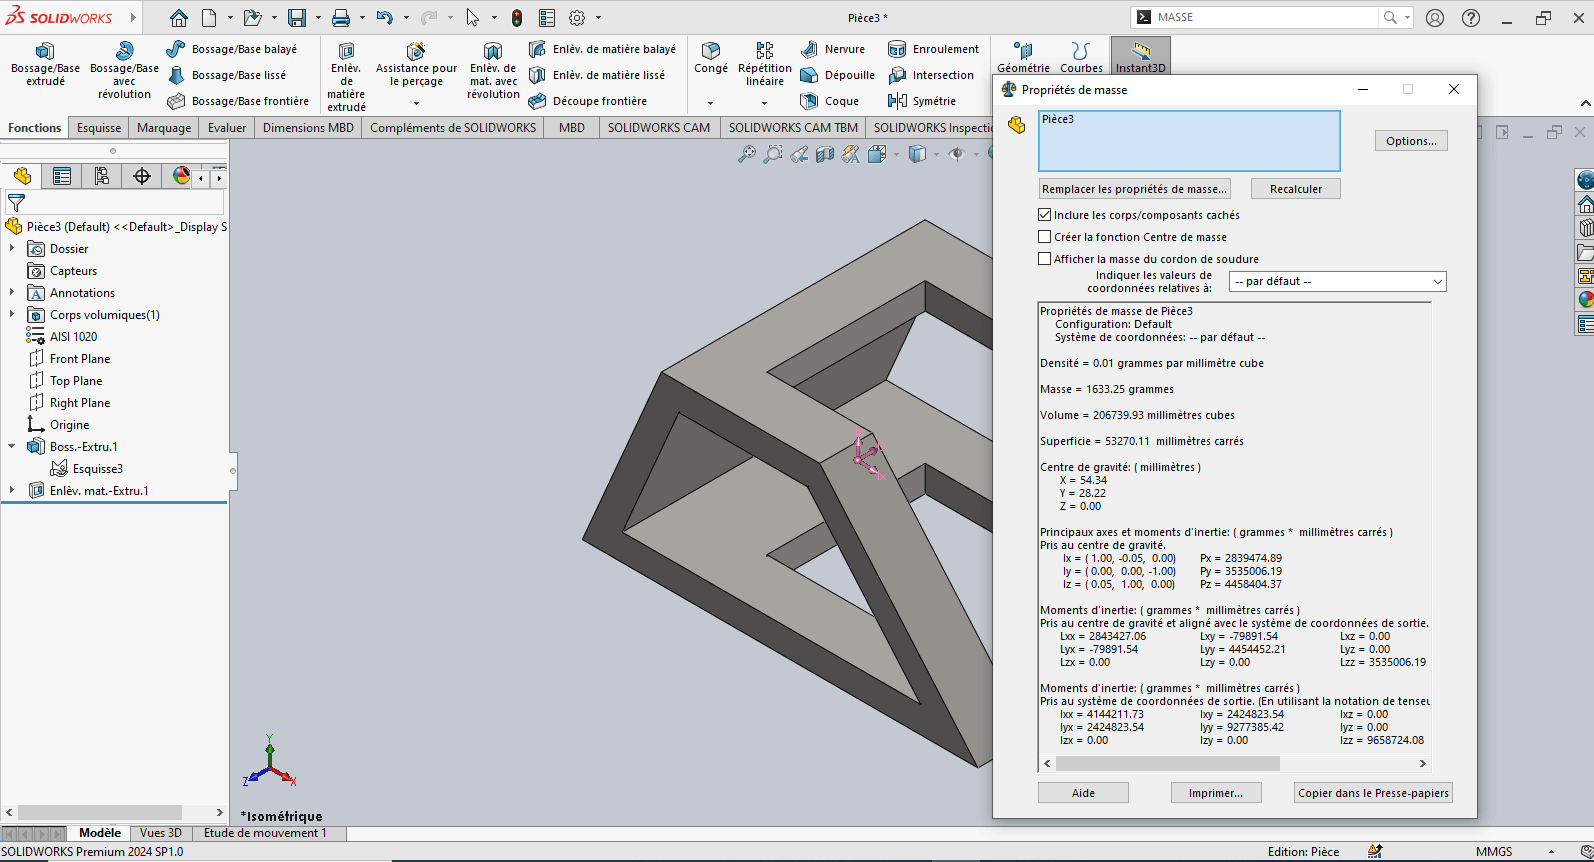Enable Créer la fonction Centre de masse
Screen dimensions: 1594x862
1045,237
